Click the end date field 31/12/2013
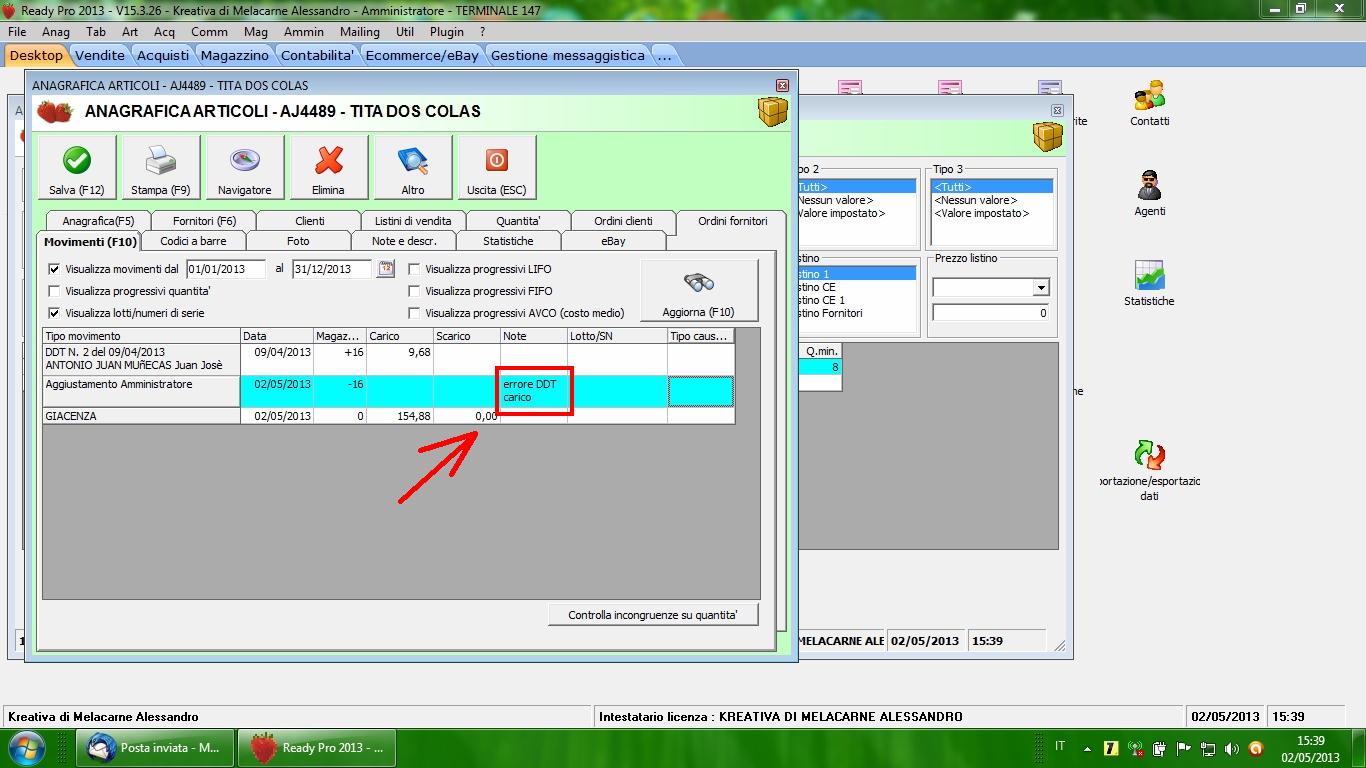 tap(332, 269)
